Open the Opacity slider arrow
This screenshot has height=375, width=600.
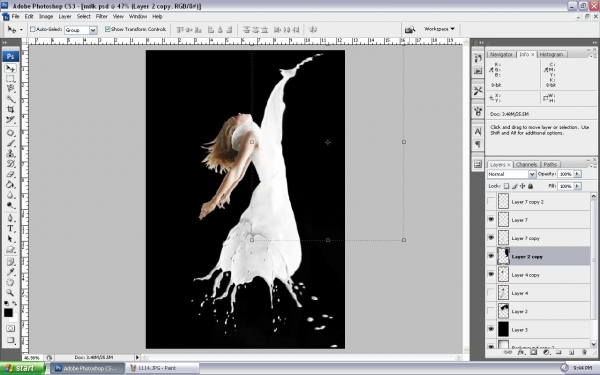point(577,174)
